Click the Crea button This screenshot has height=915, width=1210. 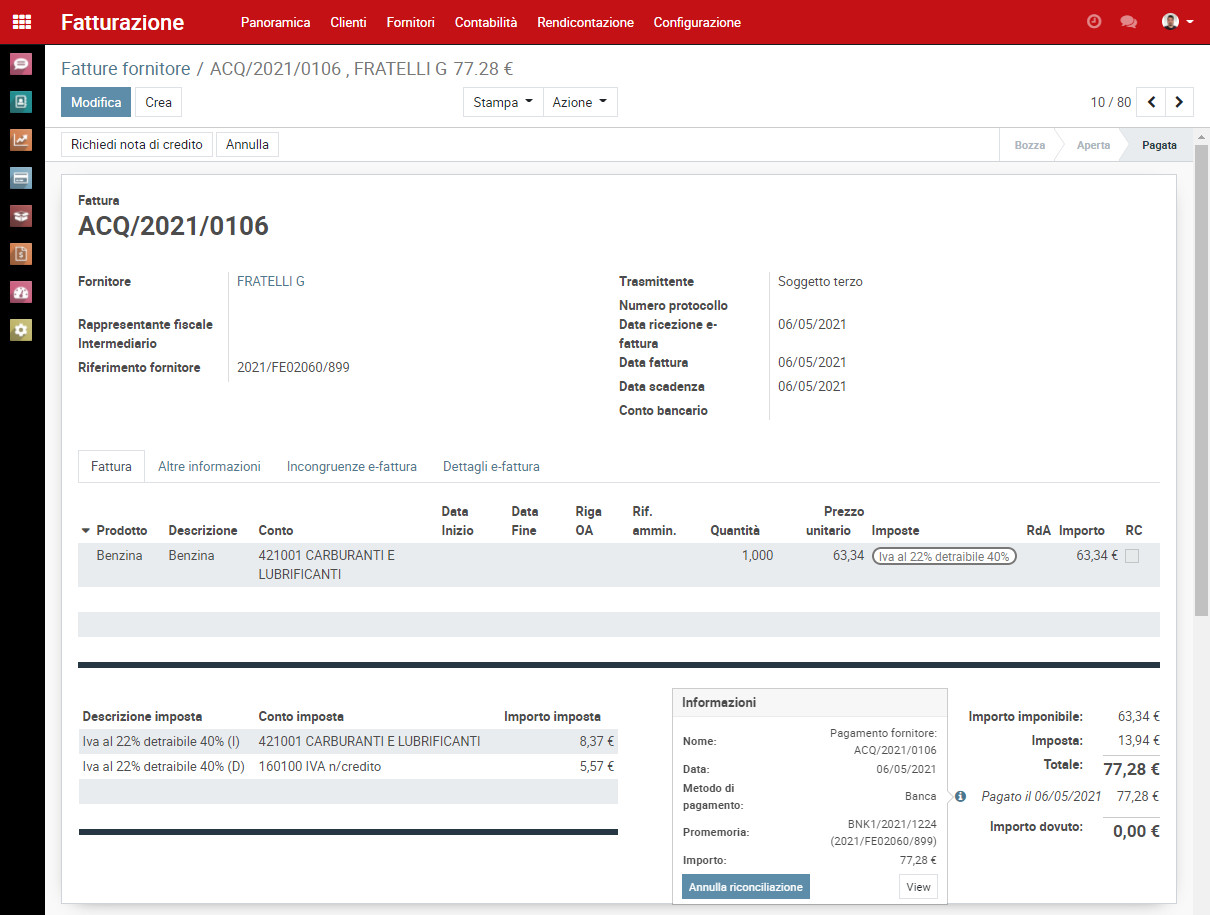[x=159, y=102]
